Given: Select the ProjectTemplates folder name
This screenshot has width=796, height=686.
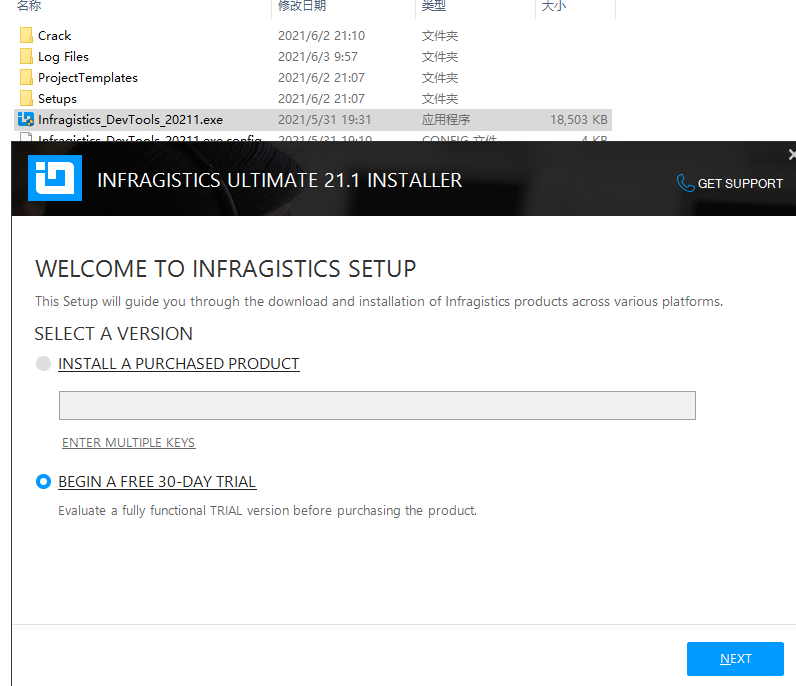Looking at the screenshot, I should [88, 78].
